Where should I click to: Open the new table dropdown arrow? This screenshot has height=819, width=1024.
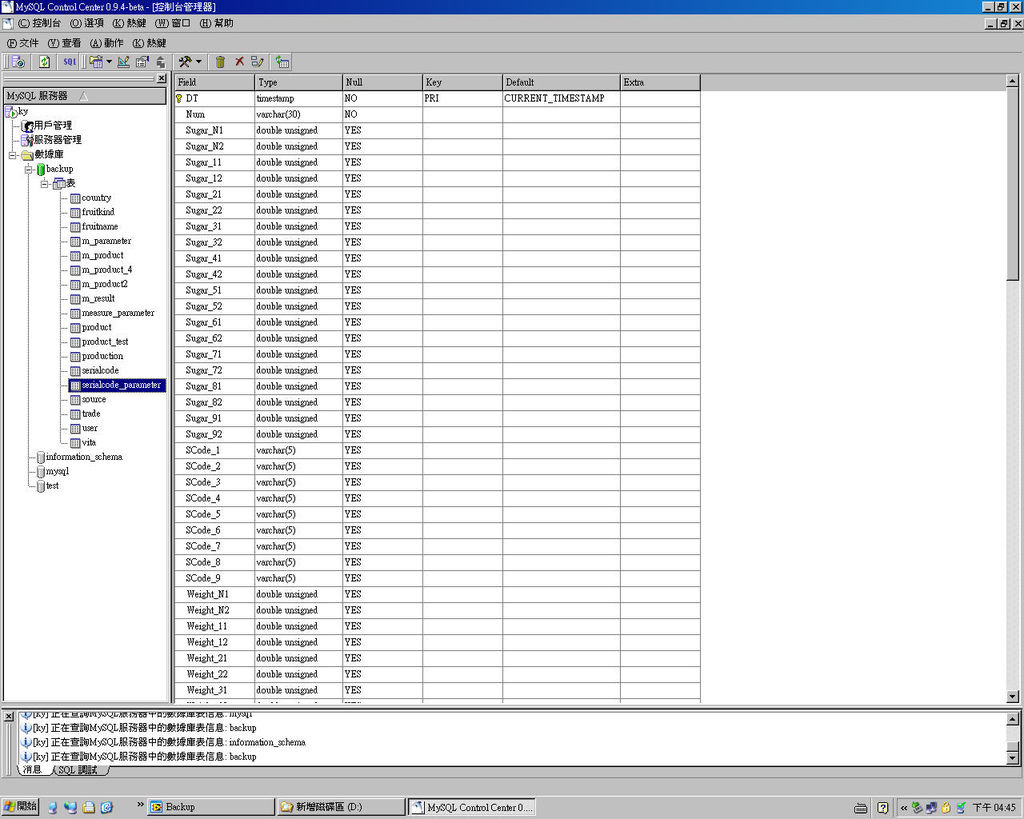coord(108,62)
